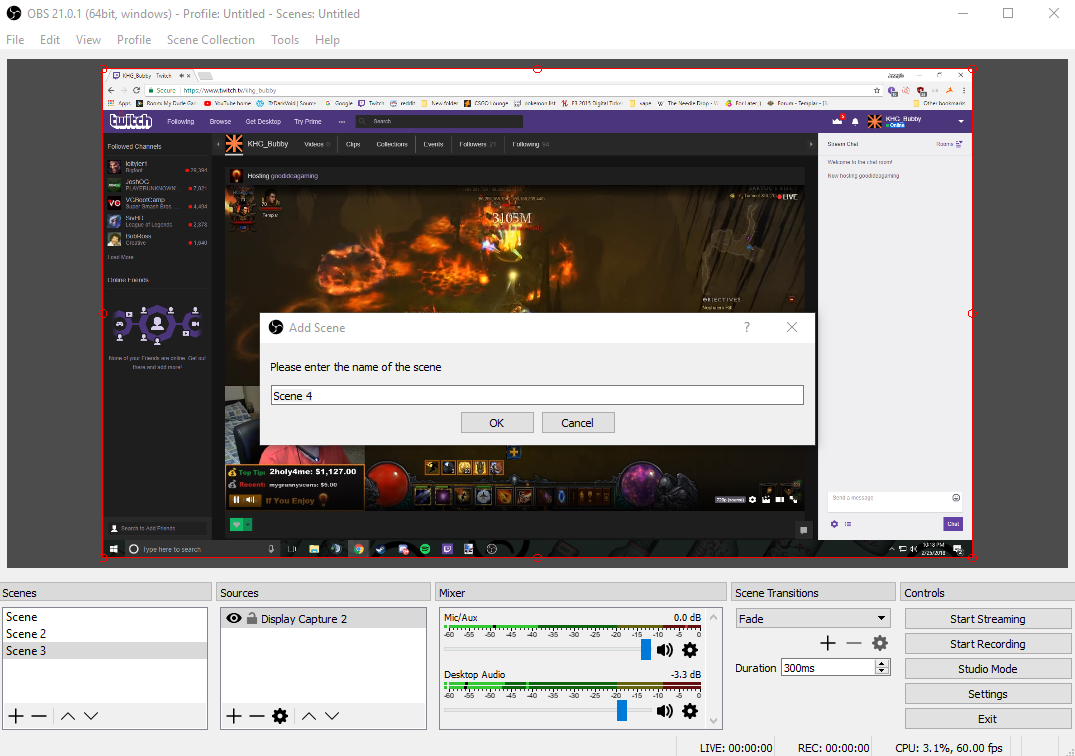Open source properties with gear icon
This screenshot has width=1075, height=756.
pos(279,716)
